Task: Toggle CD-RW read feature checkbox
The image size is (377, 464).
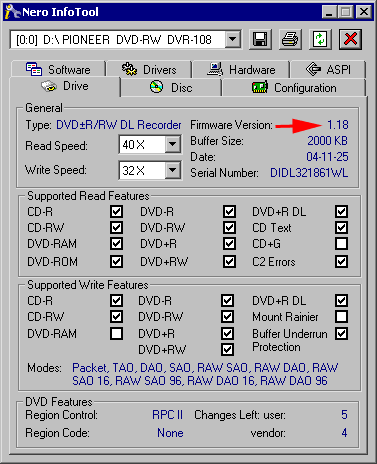Action: pyautogui.click(x=116, y=228)
